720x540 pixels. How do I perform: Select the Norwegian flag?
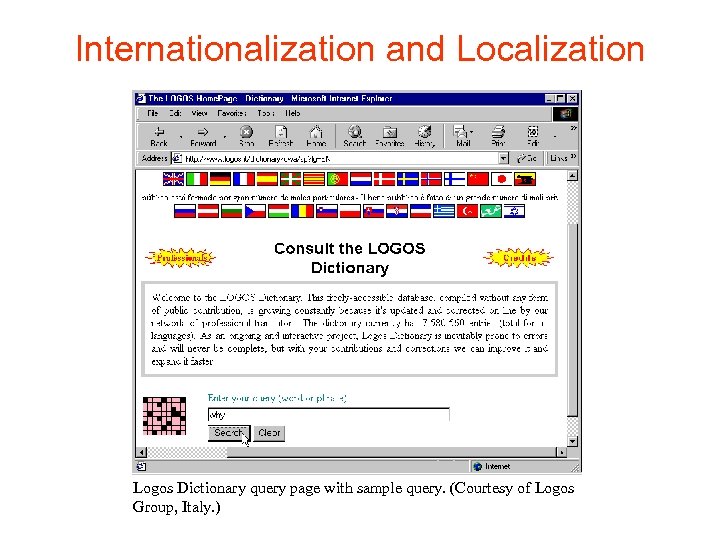[x=431, y=179]
